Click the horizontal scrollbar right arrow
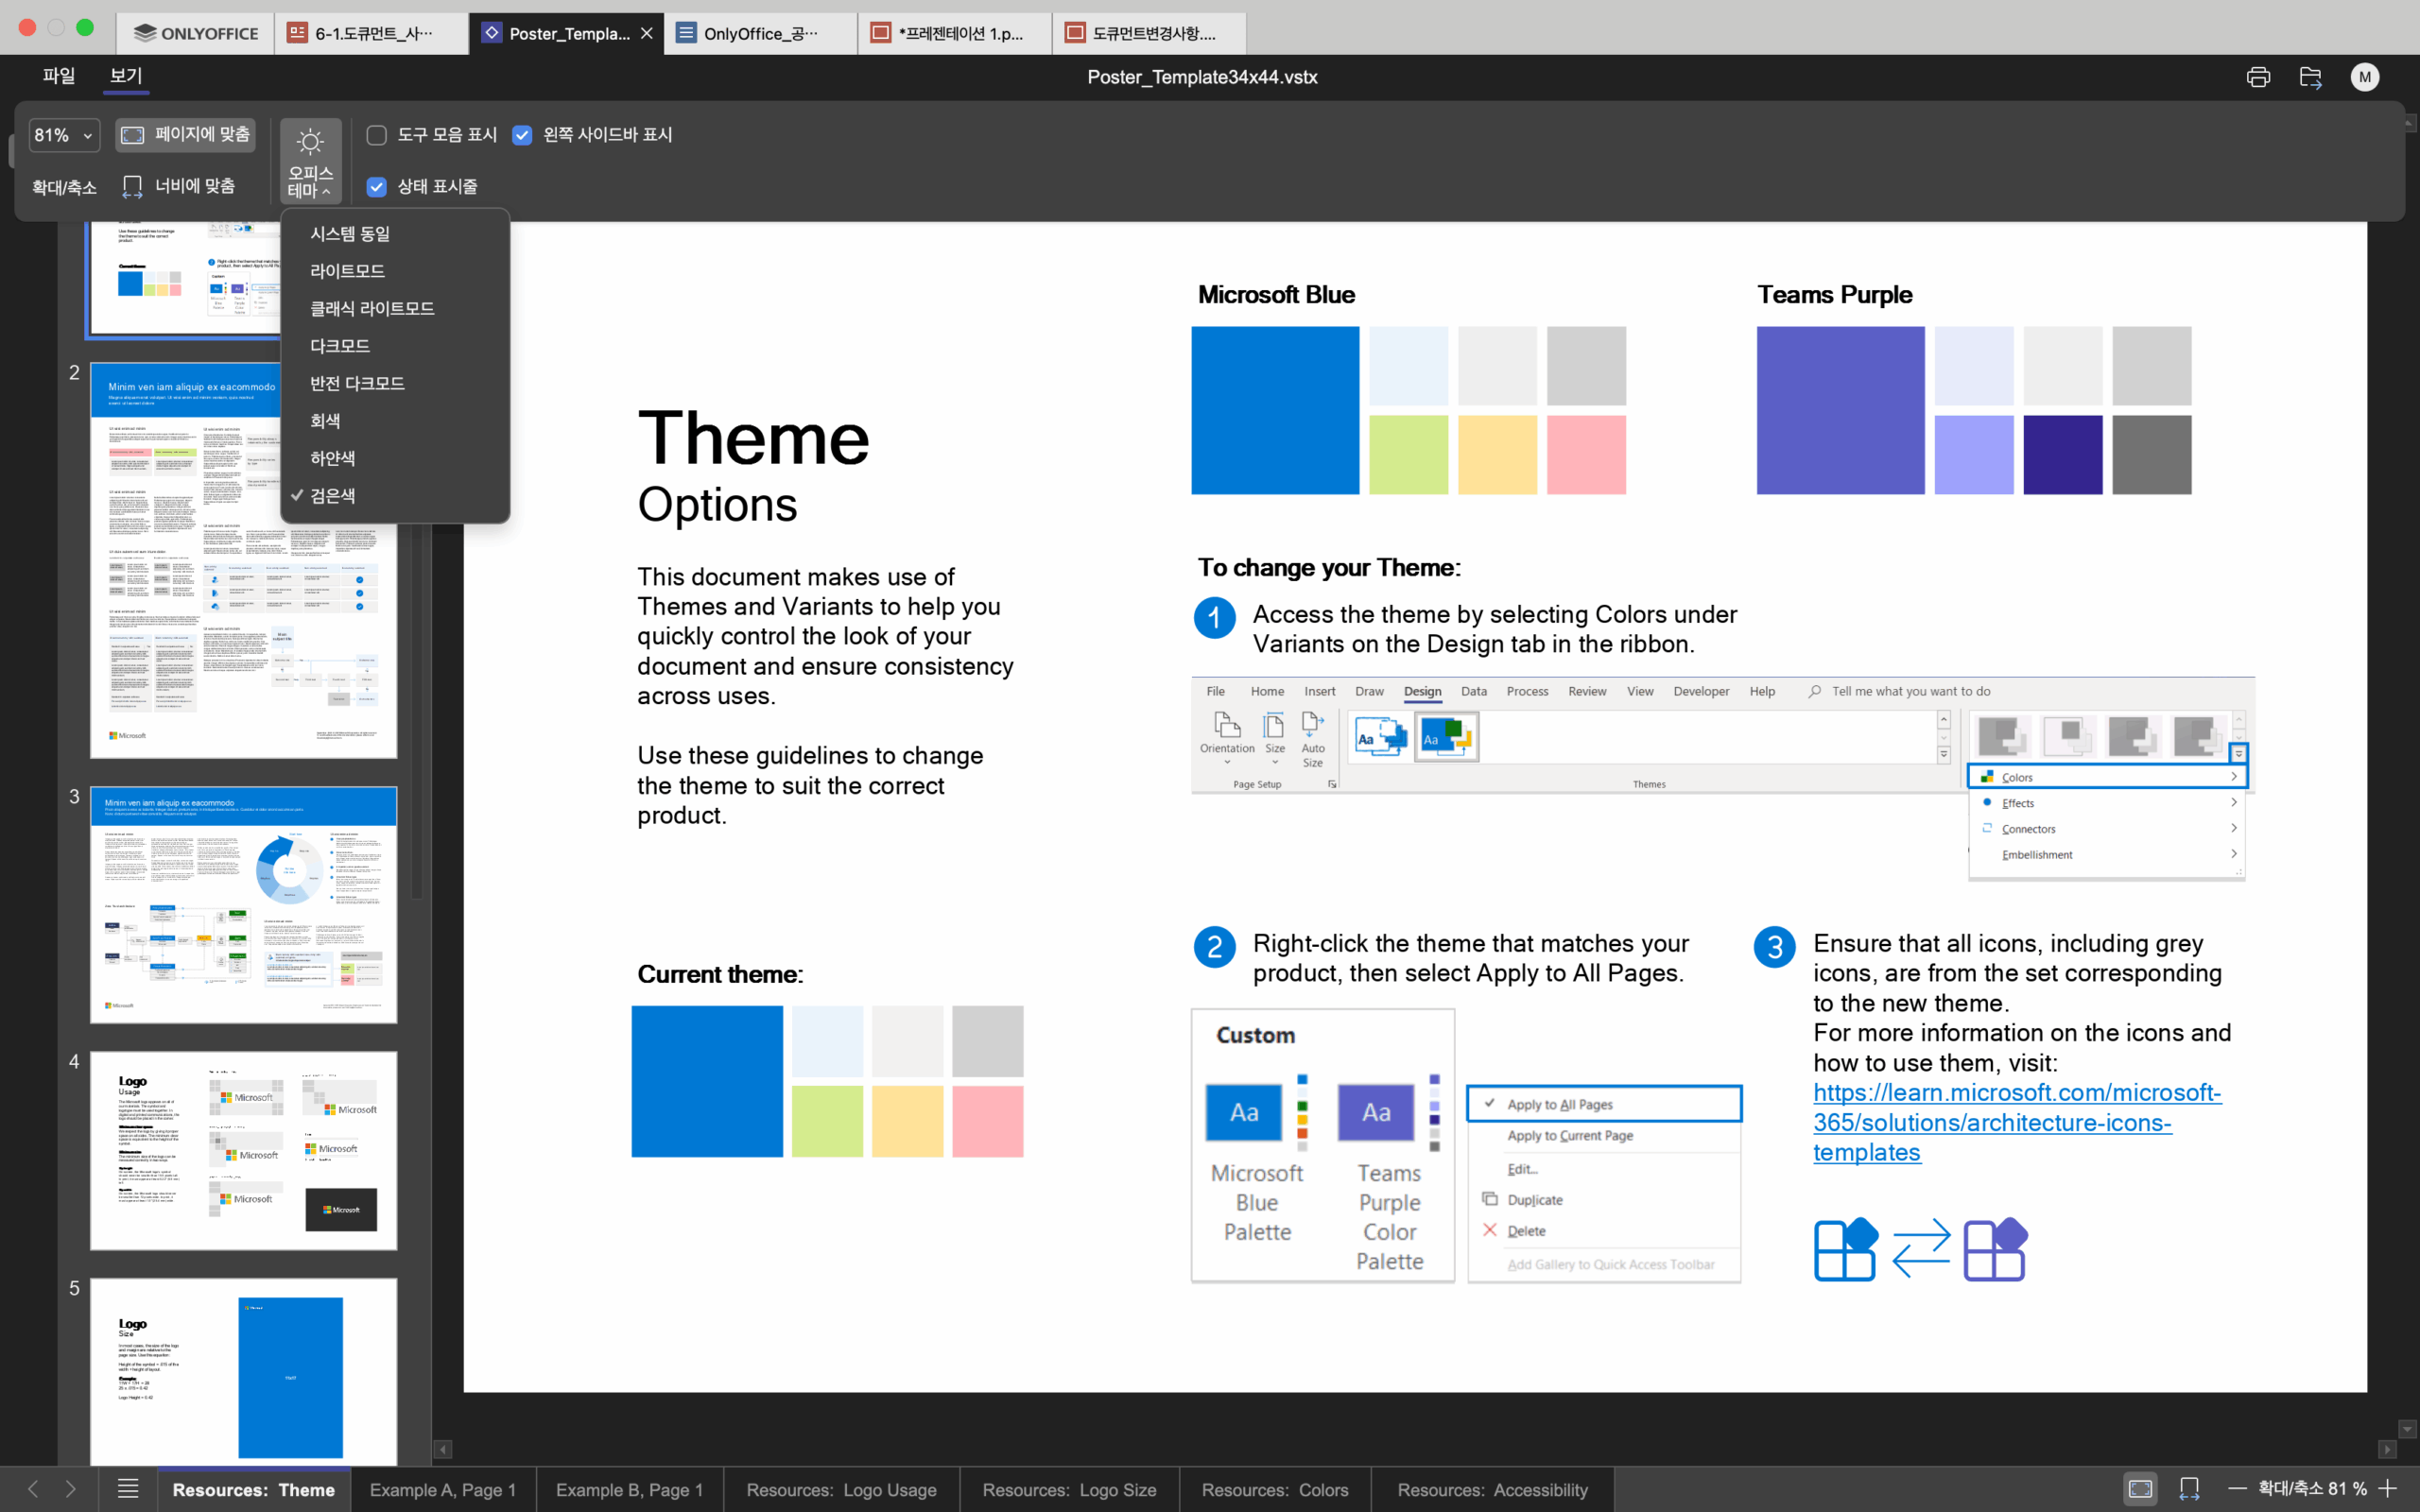The image size is (2420, 1512). click(2387, 1449)
